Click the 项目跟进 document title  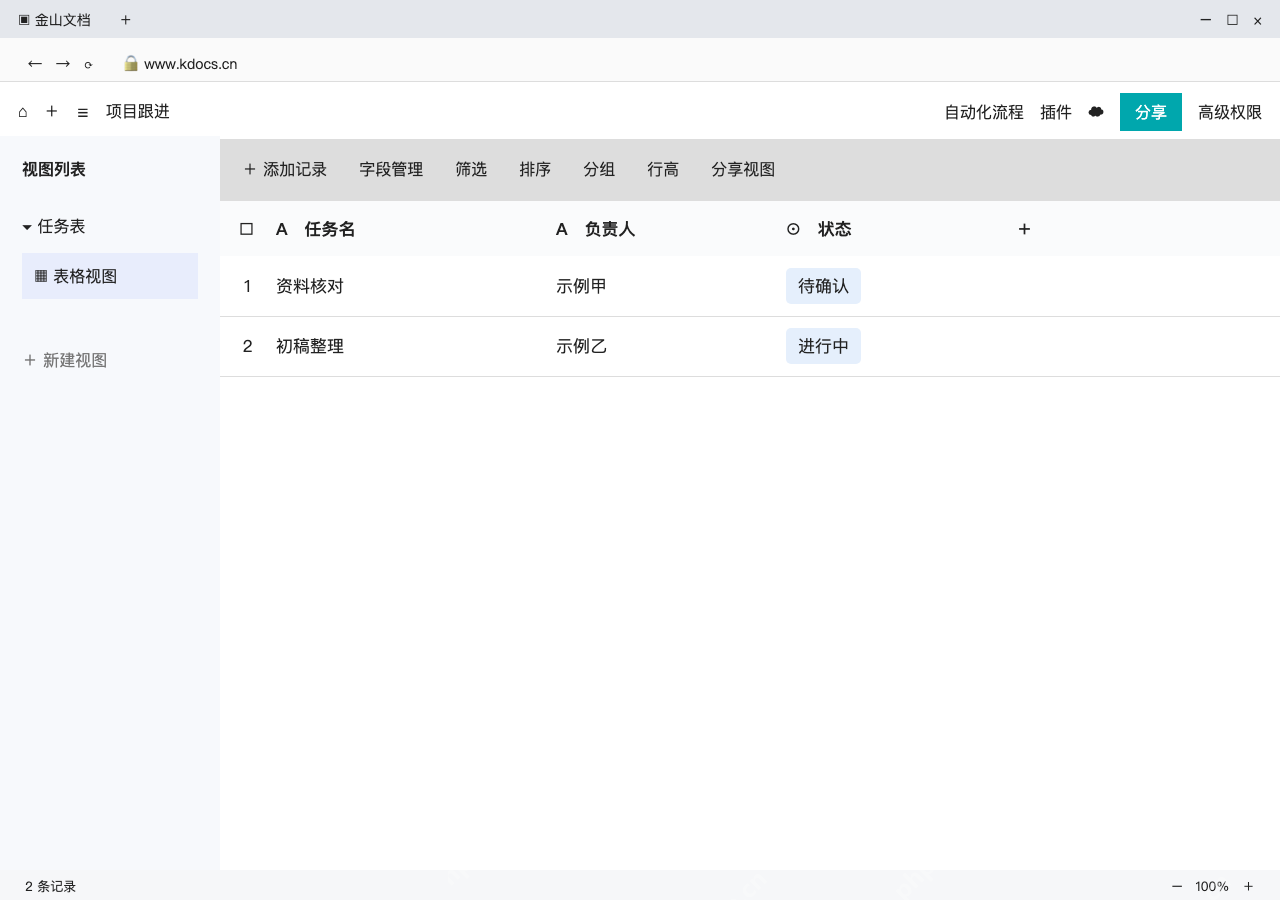click(138, 111)
